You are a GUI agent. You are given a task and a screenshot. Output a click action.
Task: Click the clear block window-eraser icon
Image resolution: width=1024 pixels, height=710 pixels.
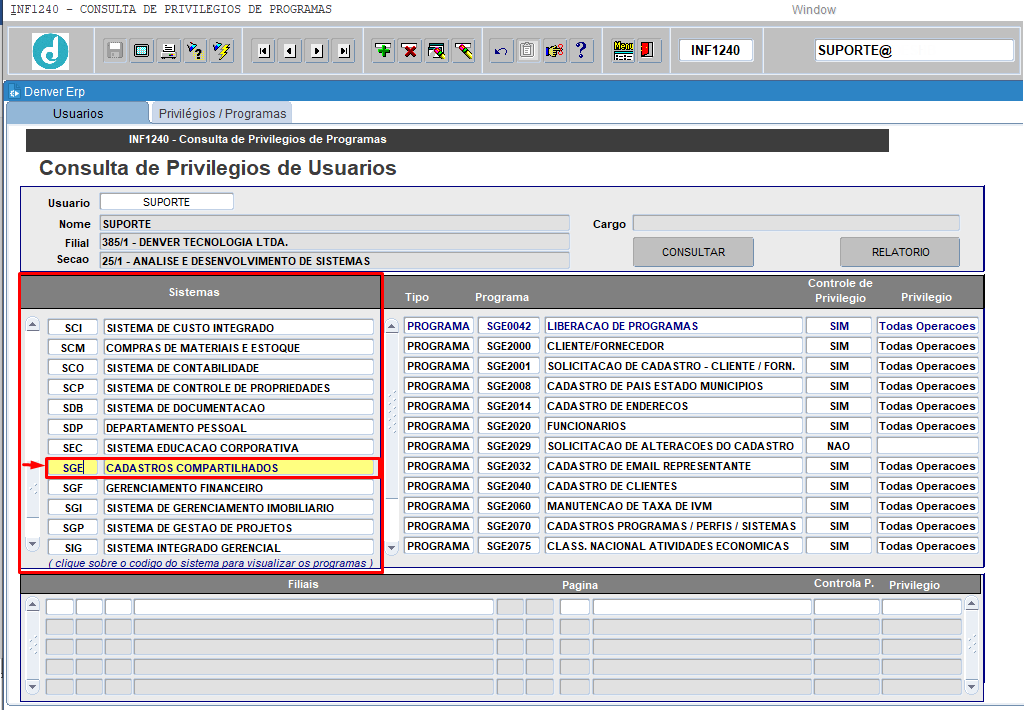pos(437,50)
